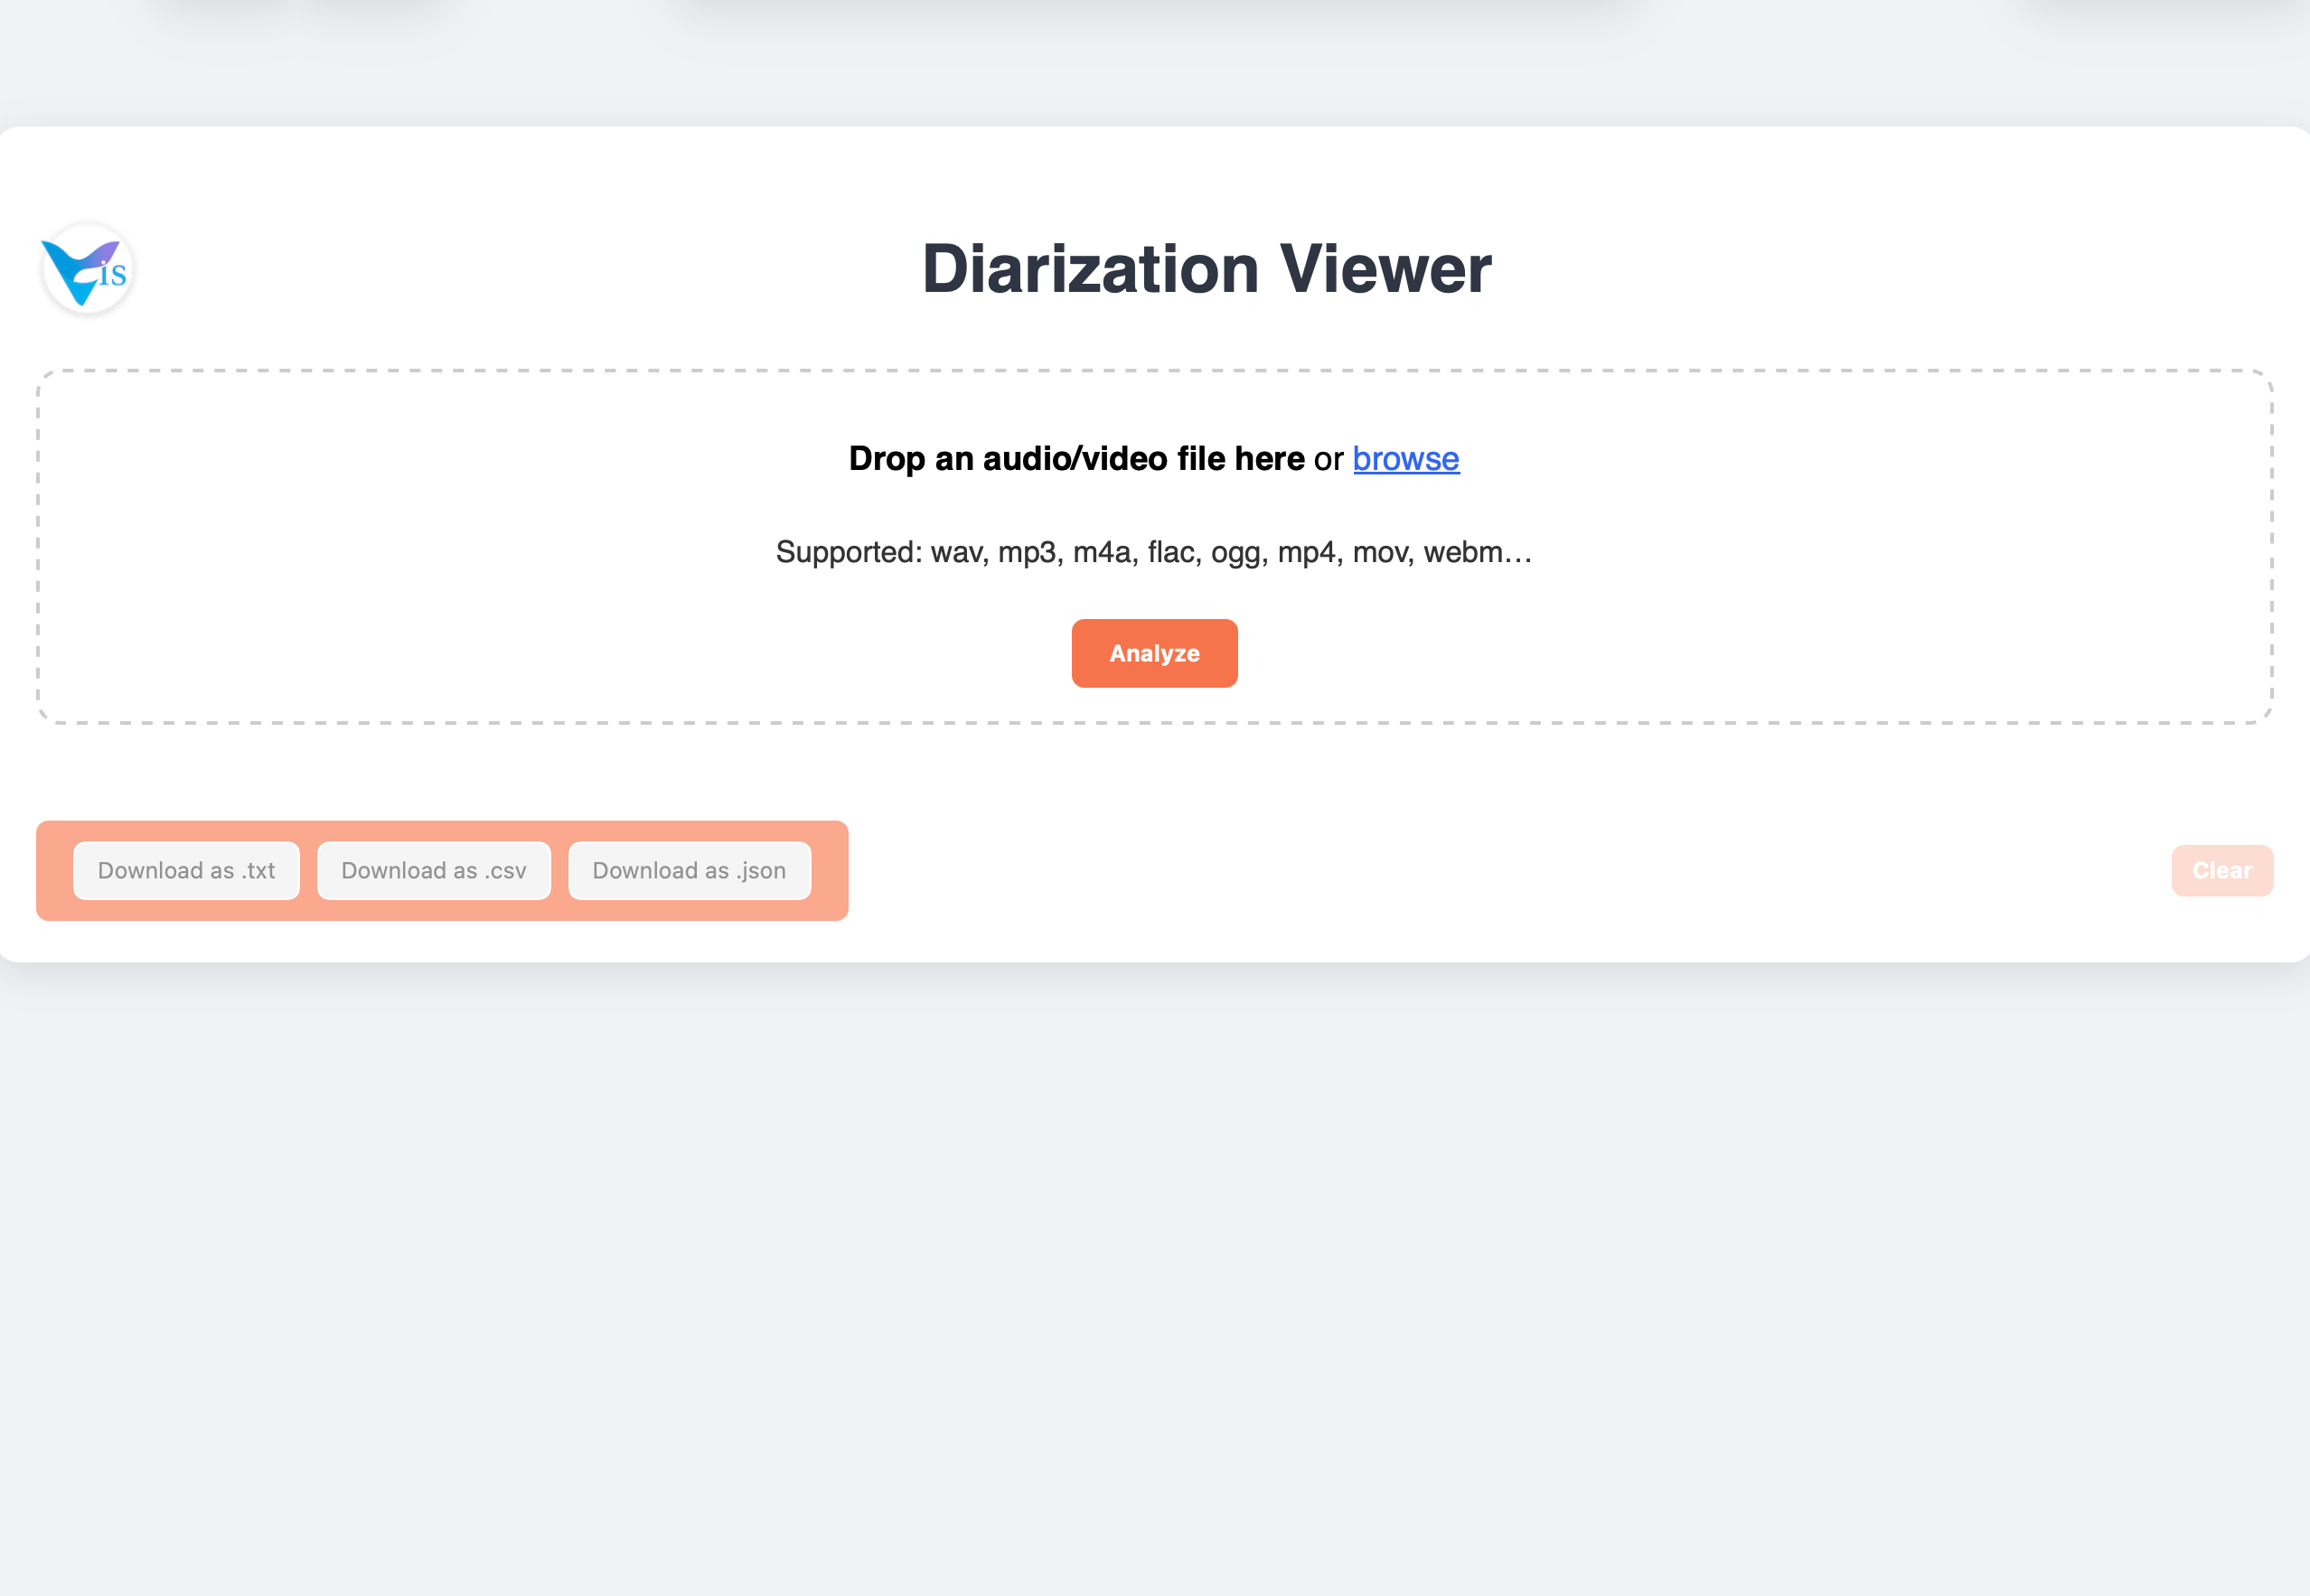The width and height of the screenshot is (2310, 1596).
Task: Export diarization output as plain text
Action: pyautogui.click(x=186, y=870)
